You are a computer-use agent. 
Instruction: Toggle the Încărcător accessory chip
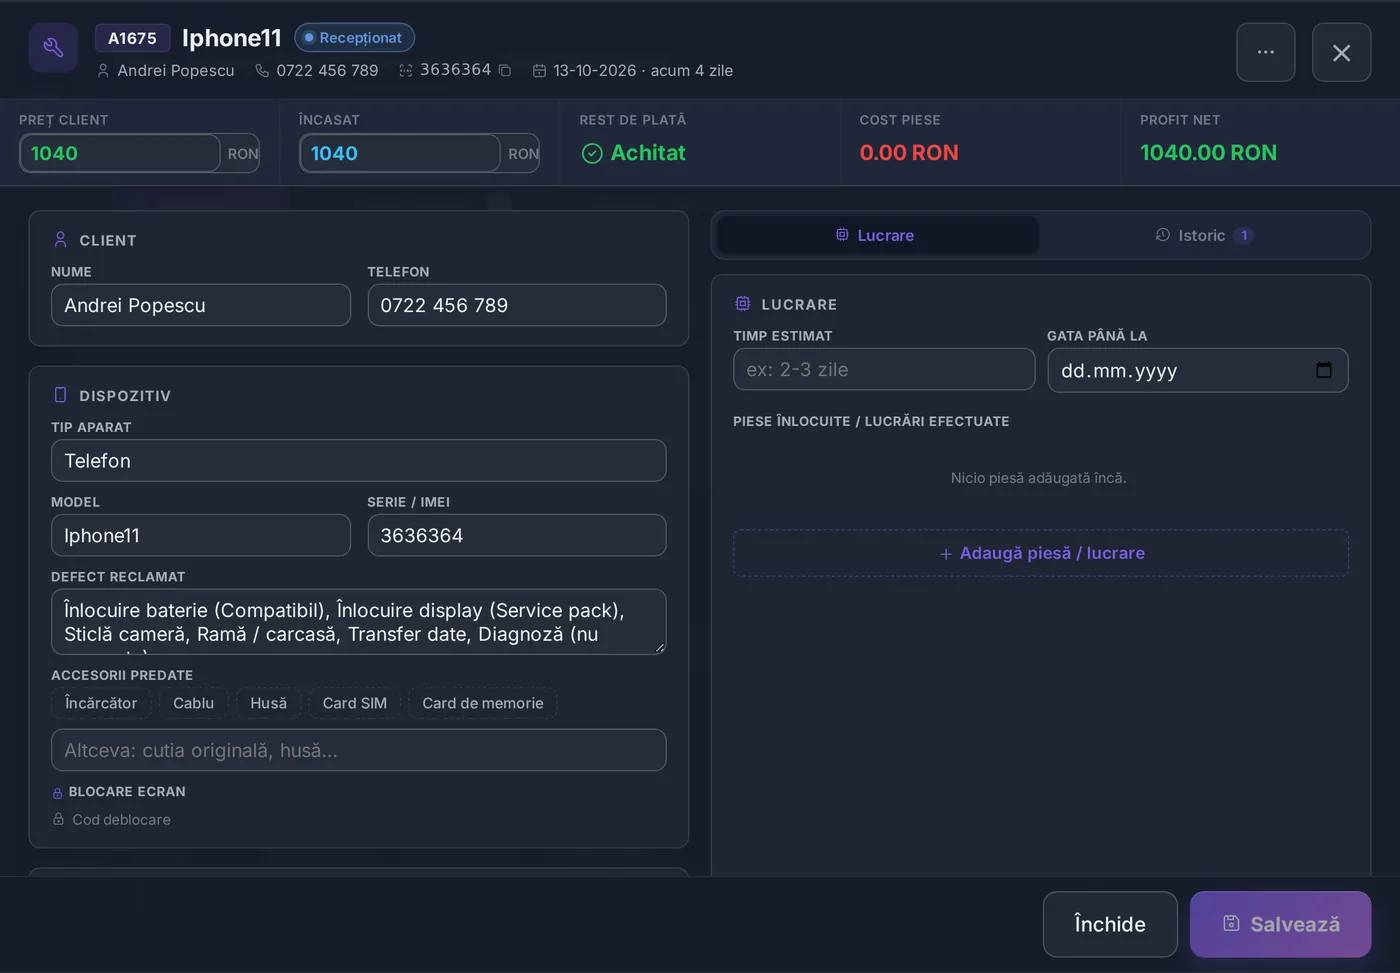pos(101,703)
